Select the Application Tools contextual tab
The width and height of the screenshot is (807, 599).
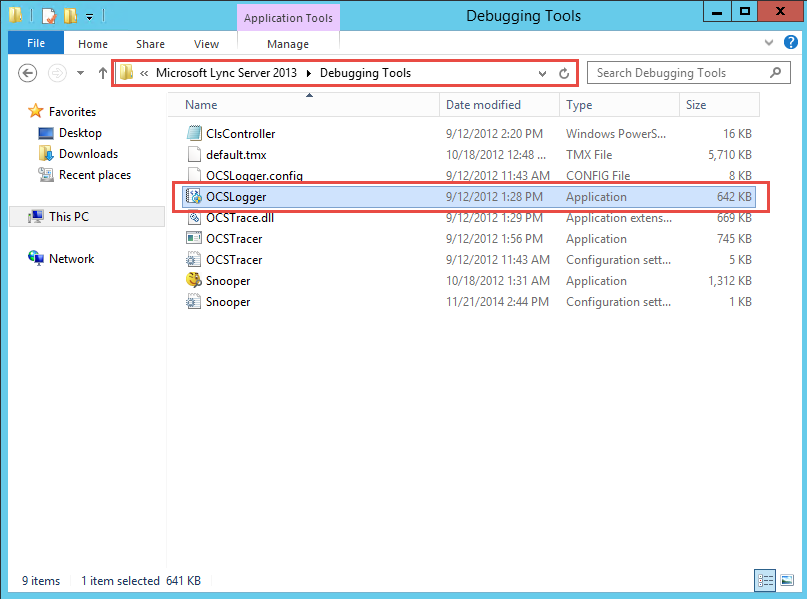[x=288, y=18]
